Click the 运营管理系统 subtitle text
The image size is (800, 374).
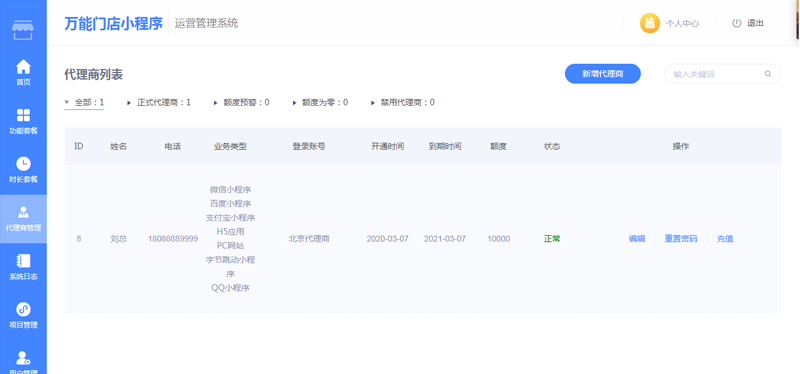pos(206,23)
